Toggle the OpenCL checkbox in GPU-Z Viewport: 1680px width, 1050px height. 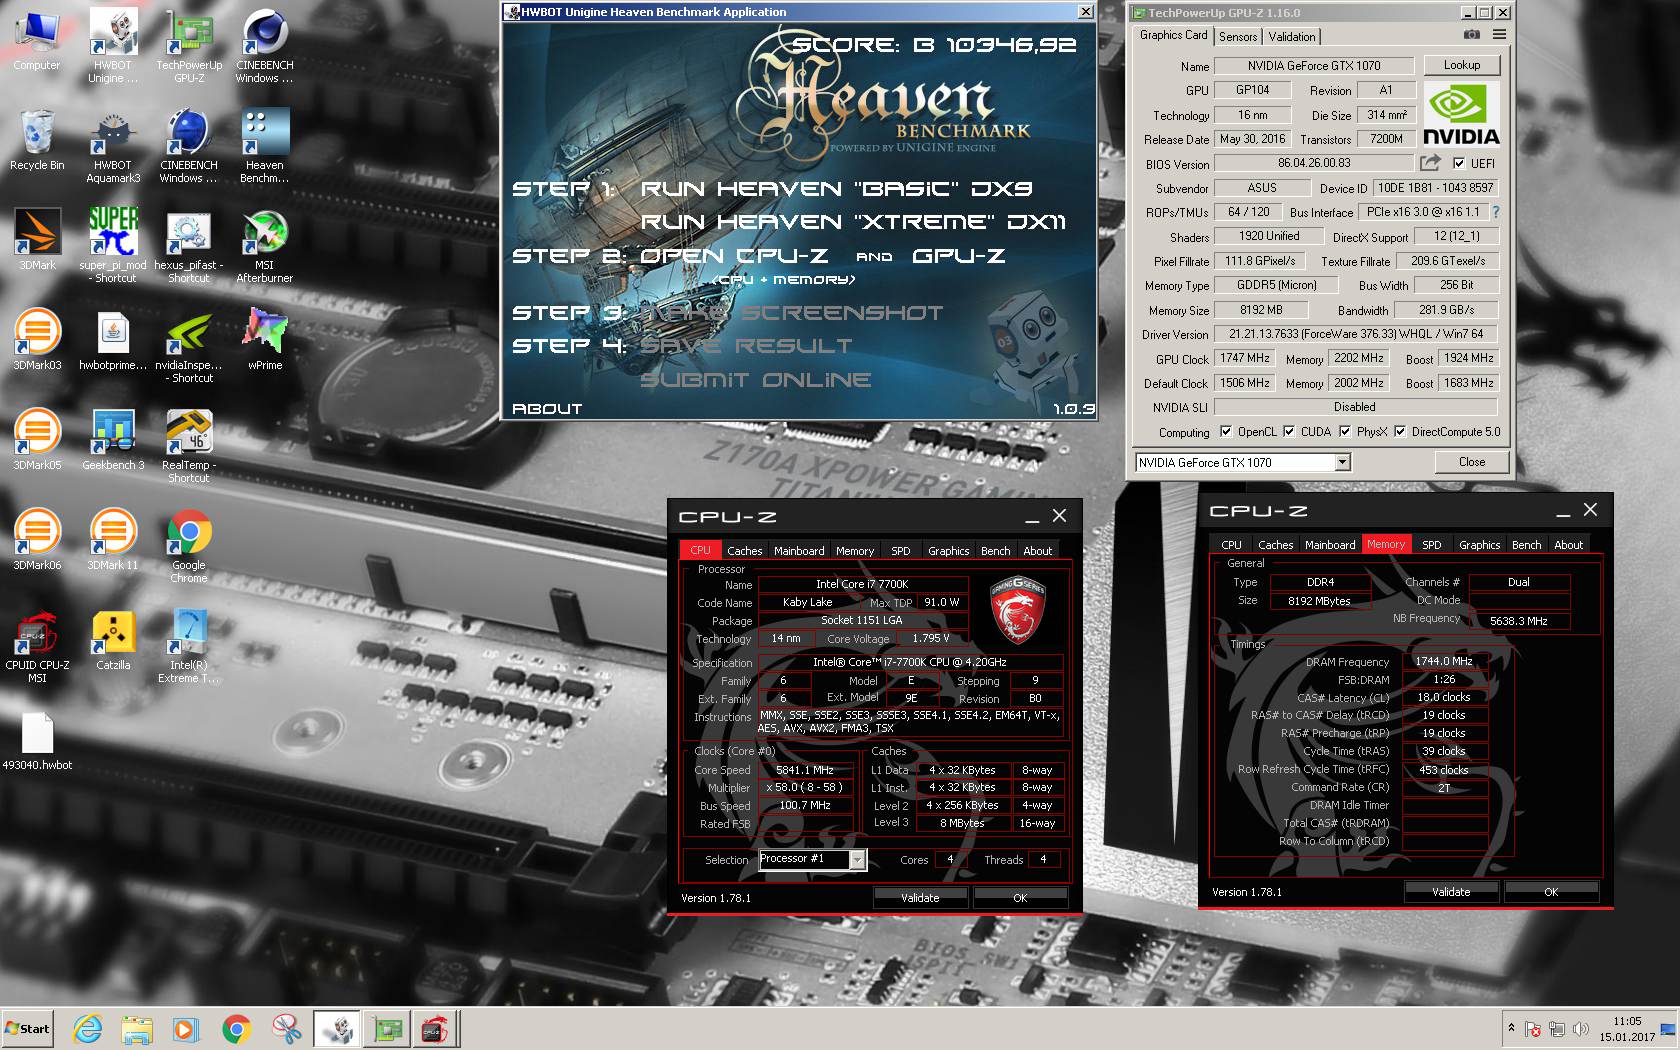pos(1226,432)
